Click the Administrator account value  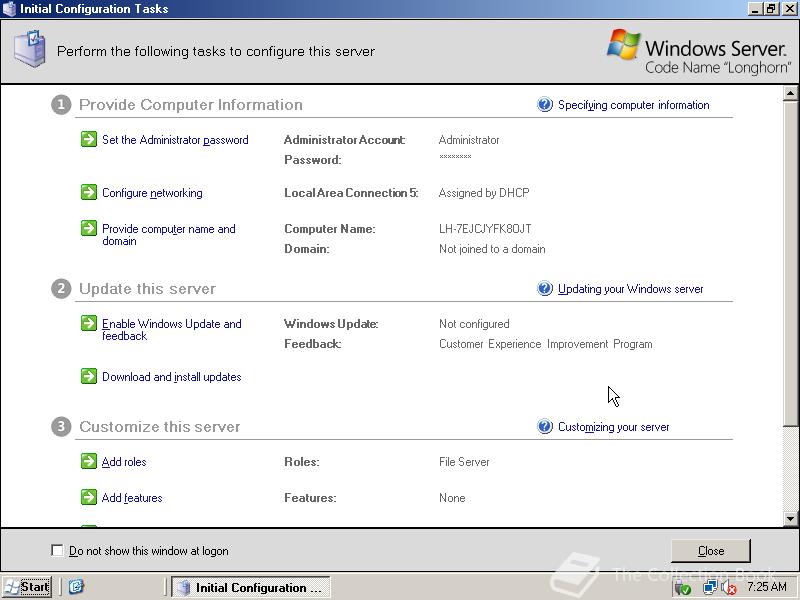click(469, 140)
